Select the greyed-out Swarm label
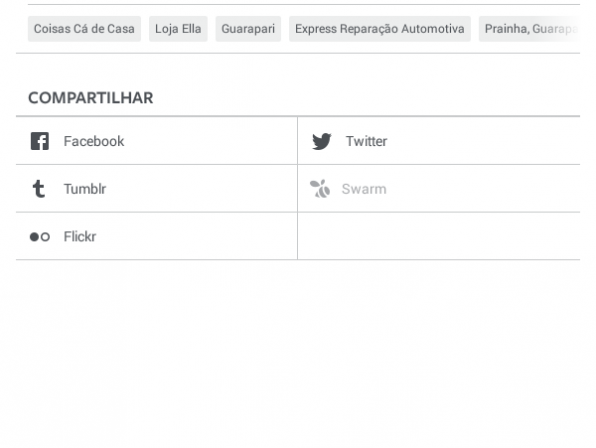This screenshot has width=596, height=448. 364,189
